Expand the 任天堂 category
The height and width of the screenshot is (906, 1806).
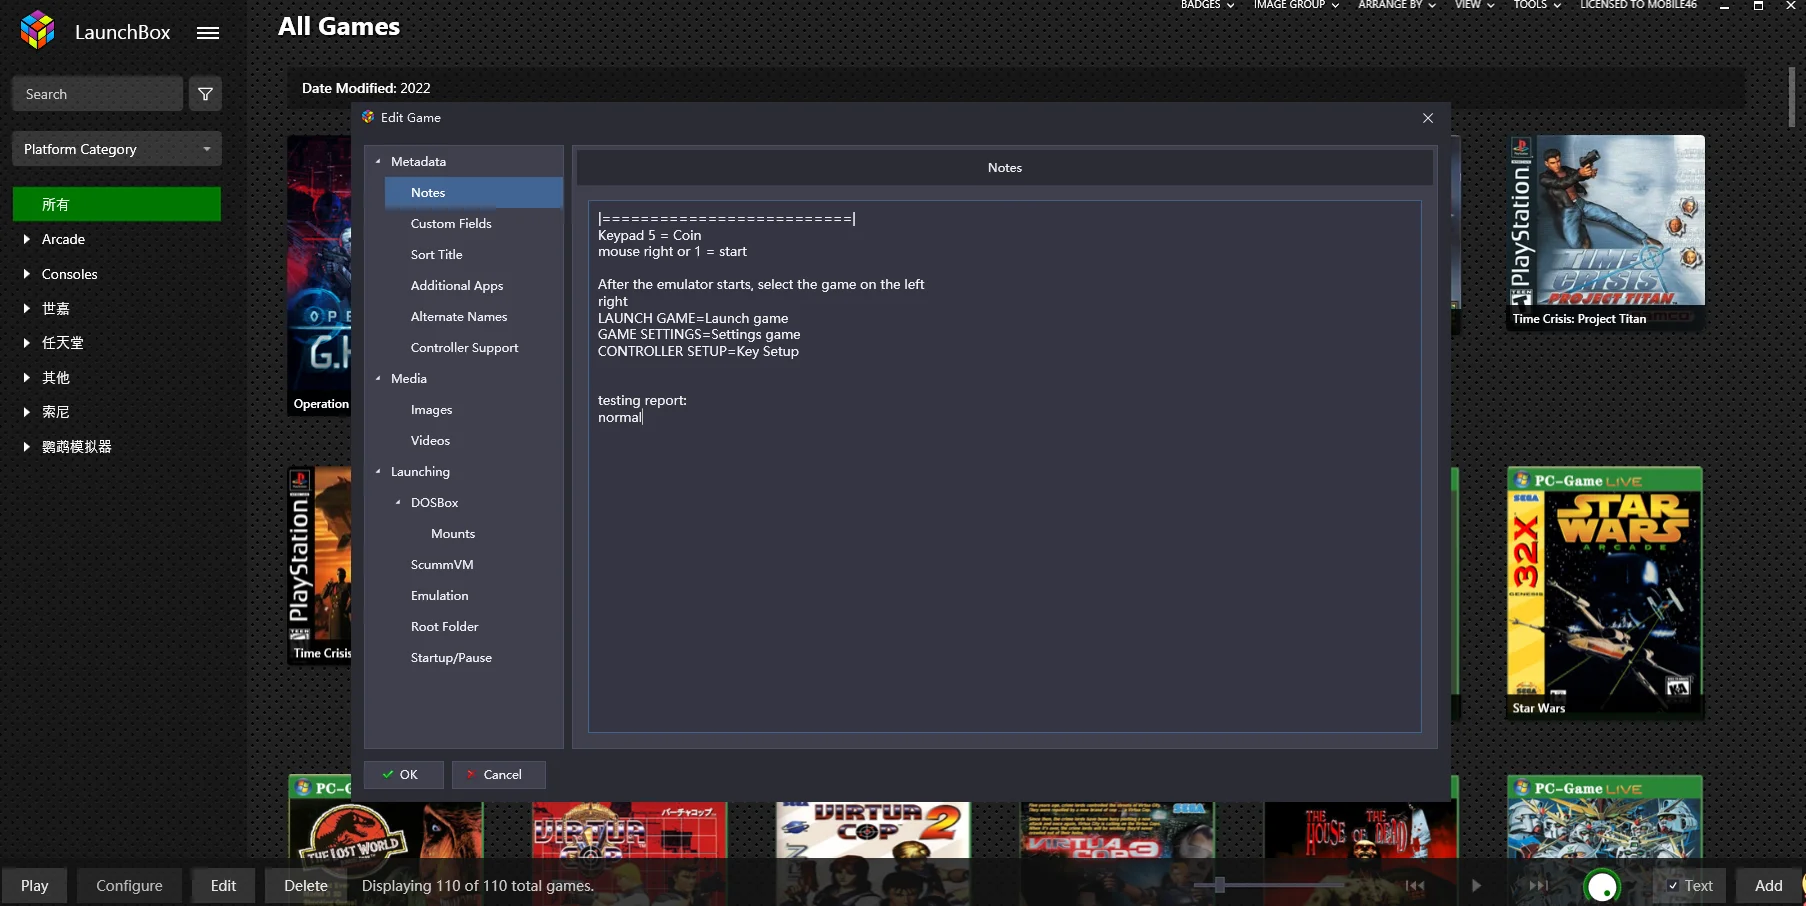pos(27,343)
